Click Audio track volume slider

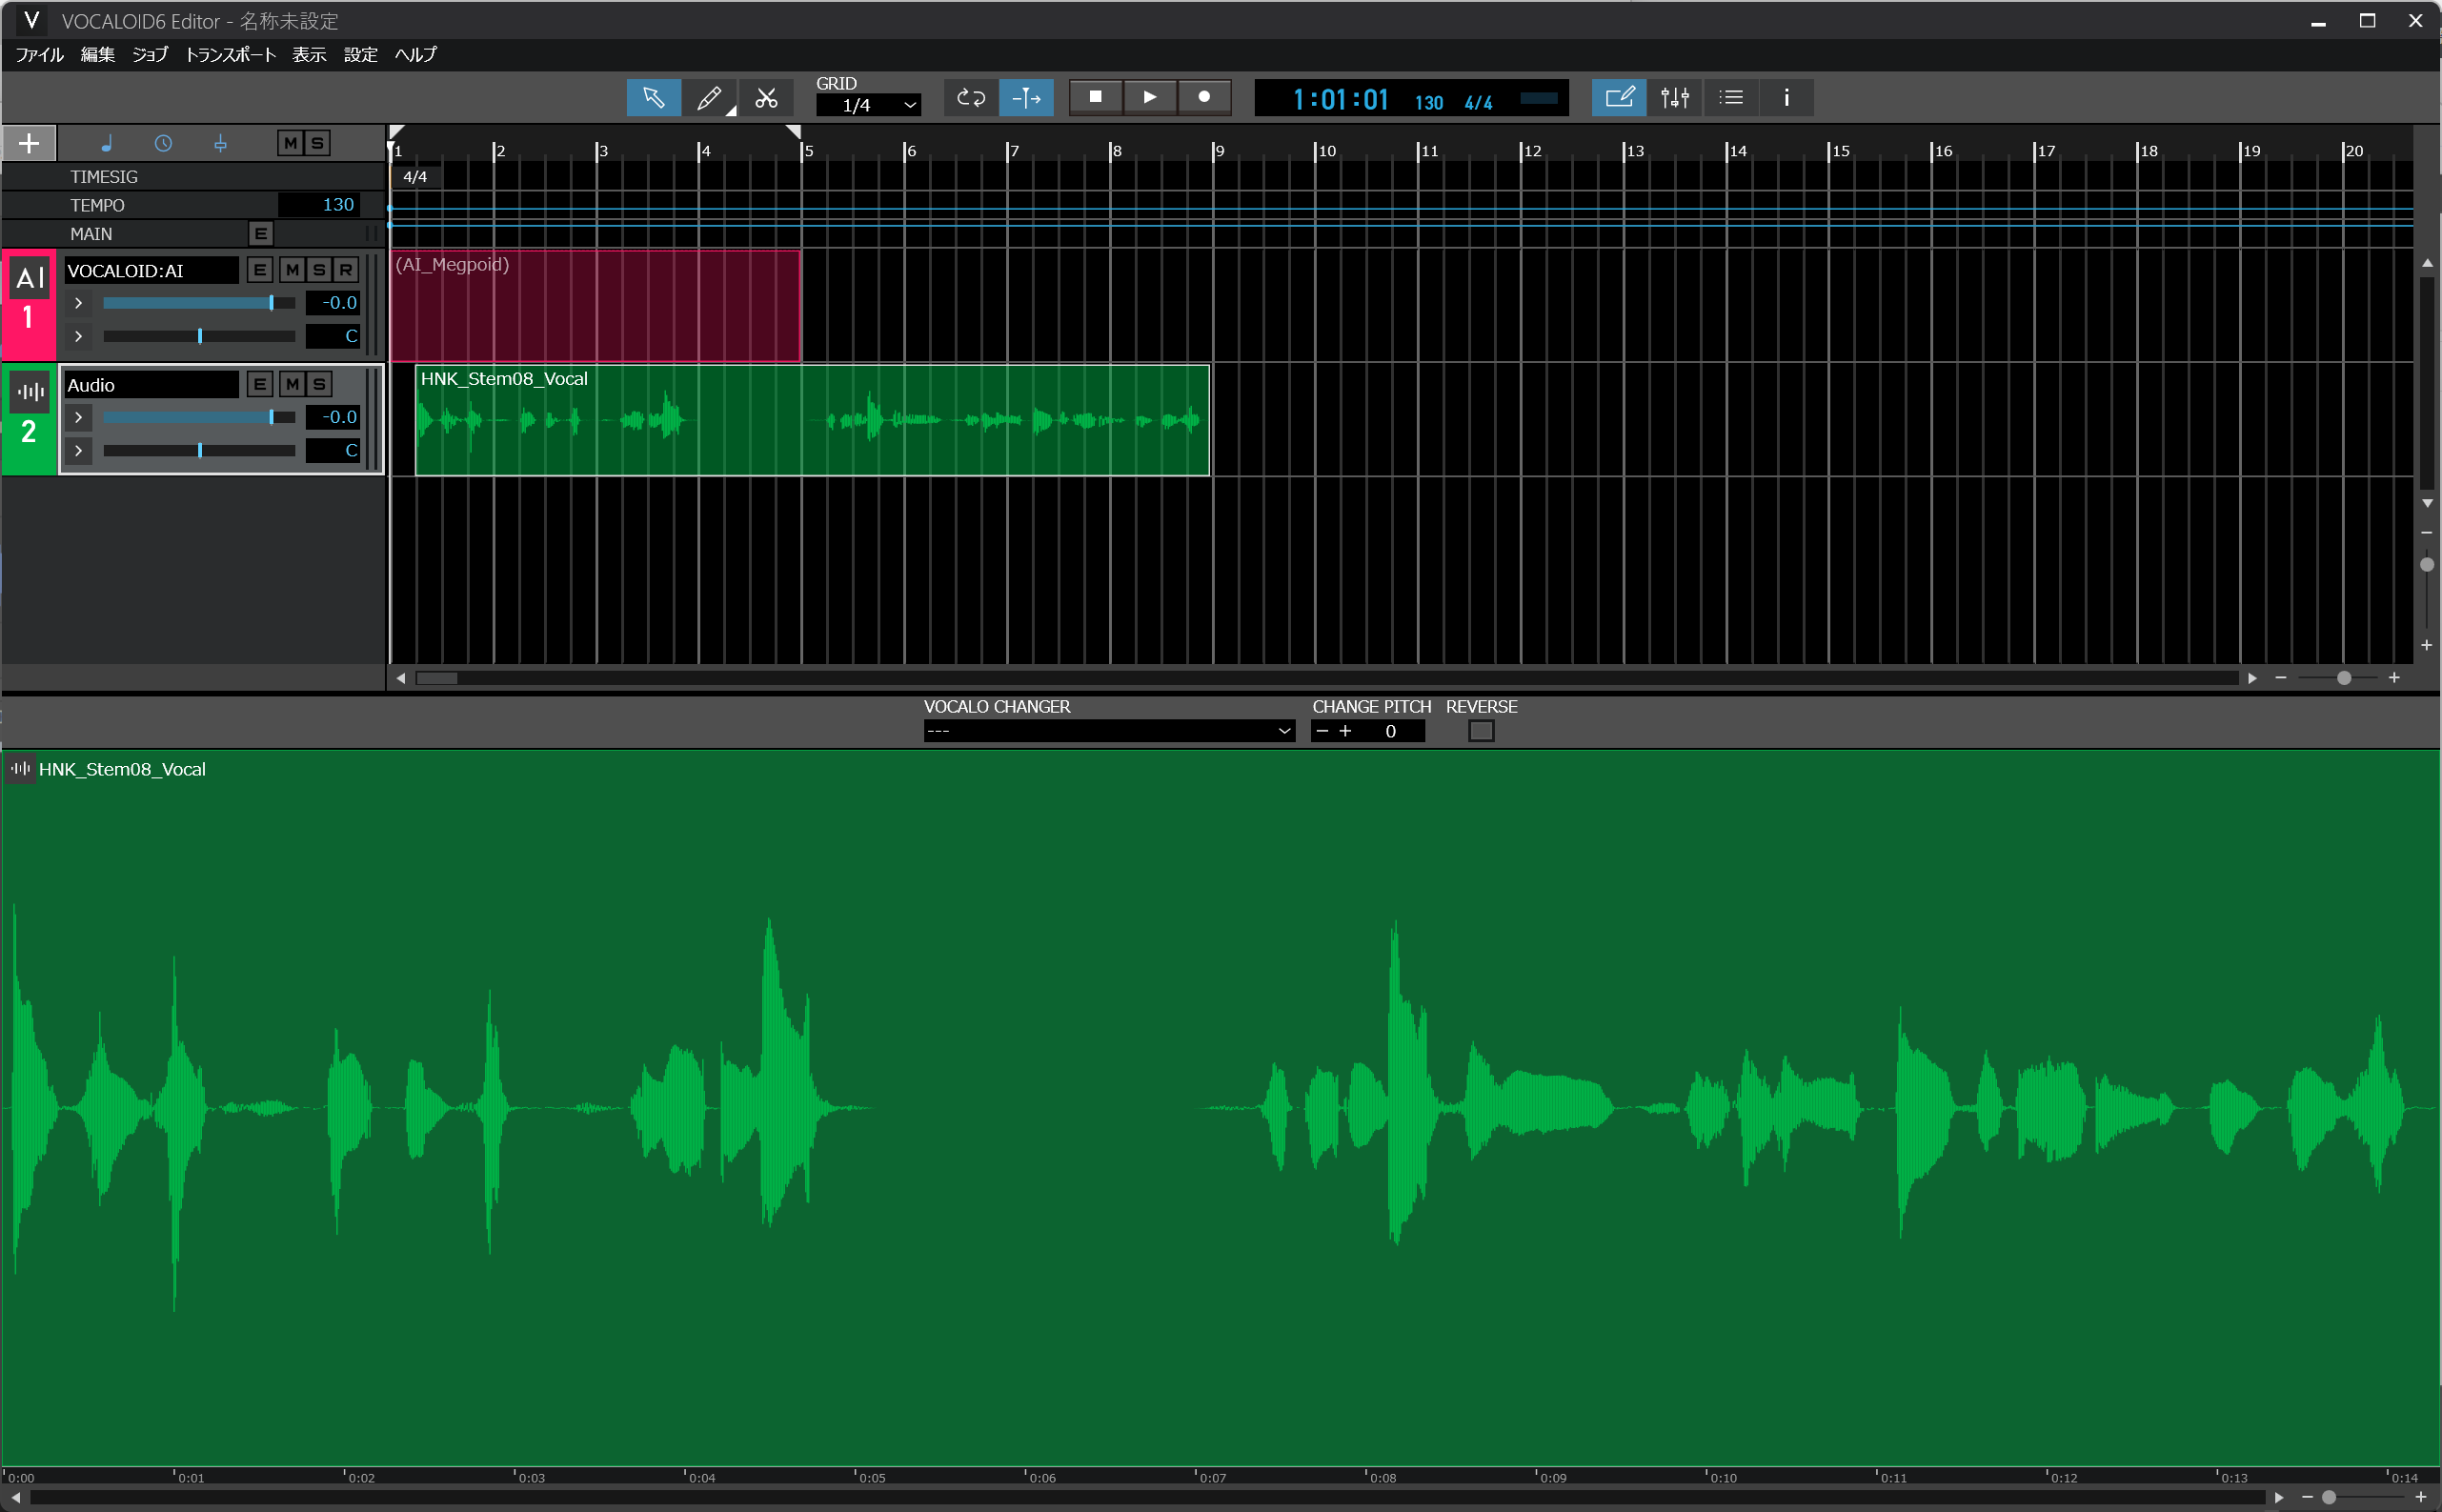coord(199,417)
